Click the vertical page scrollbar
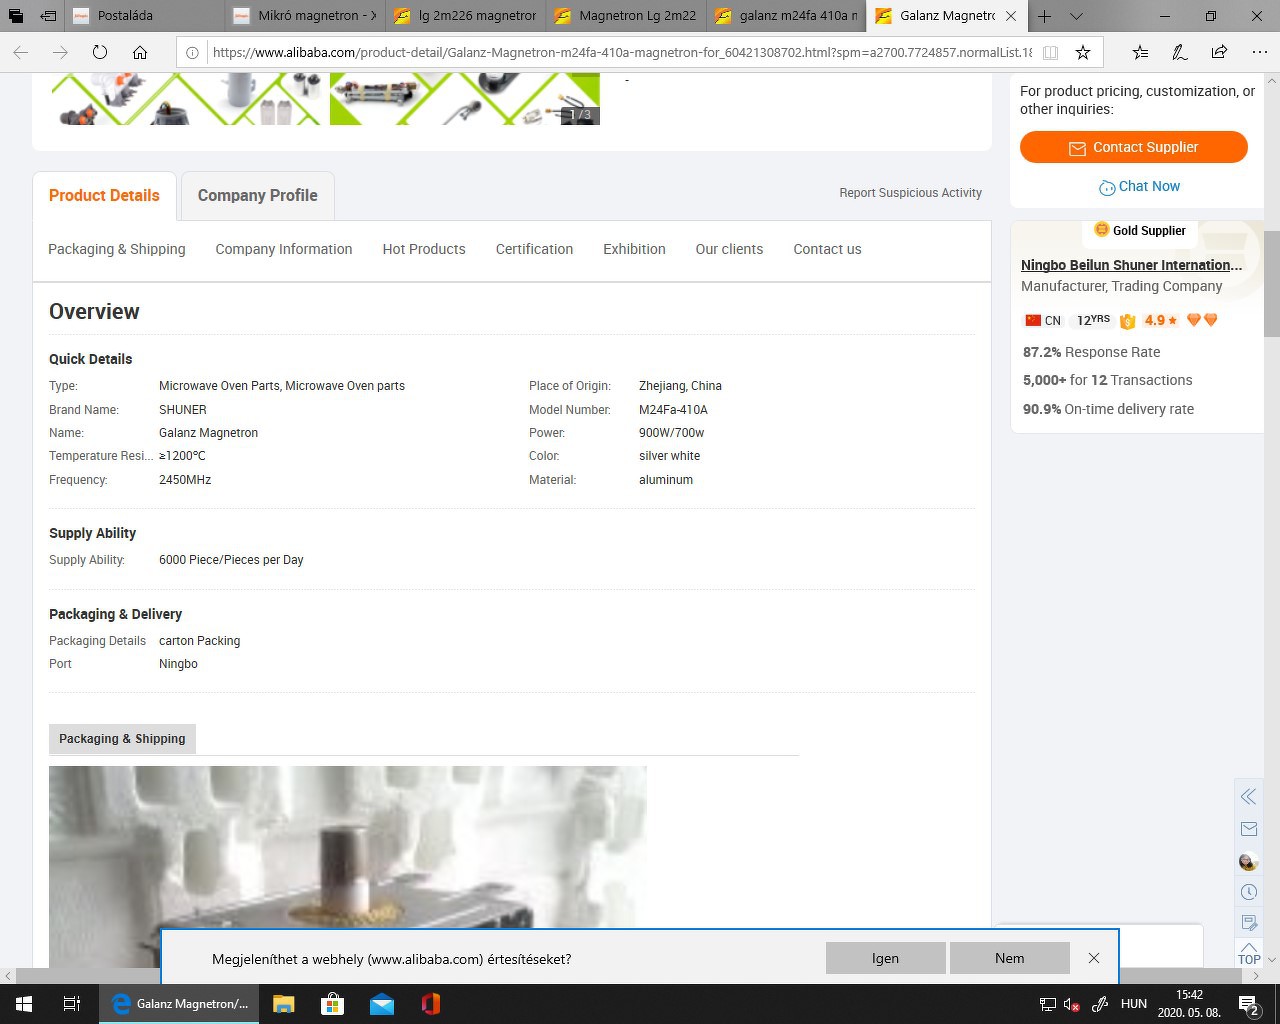Screen dimensions: 1280x1024 coord(1272,284)
